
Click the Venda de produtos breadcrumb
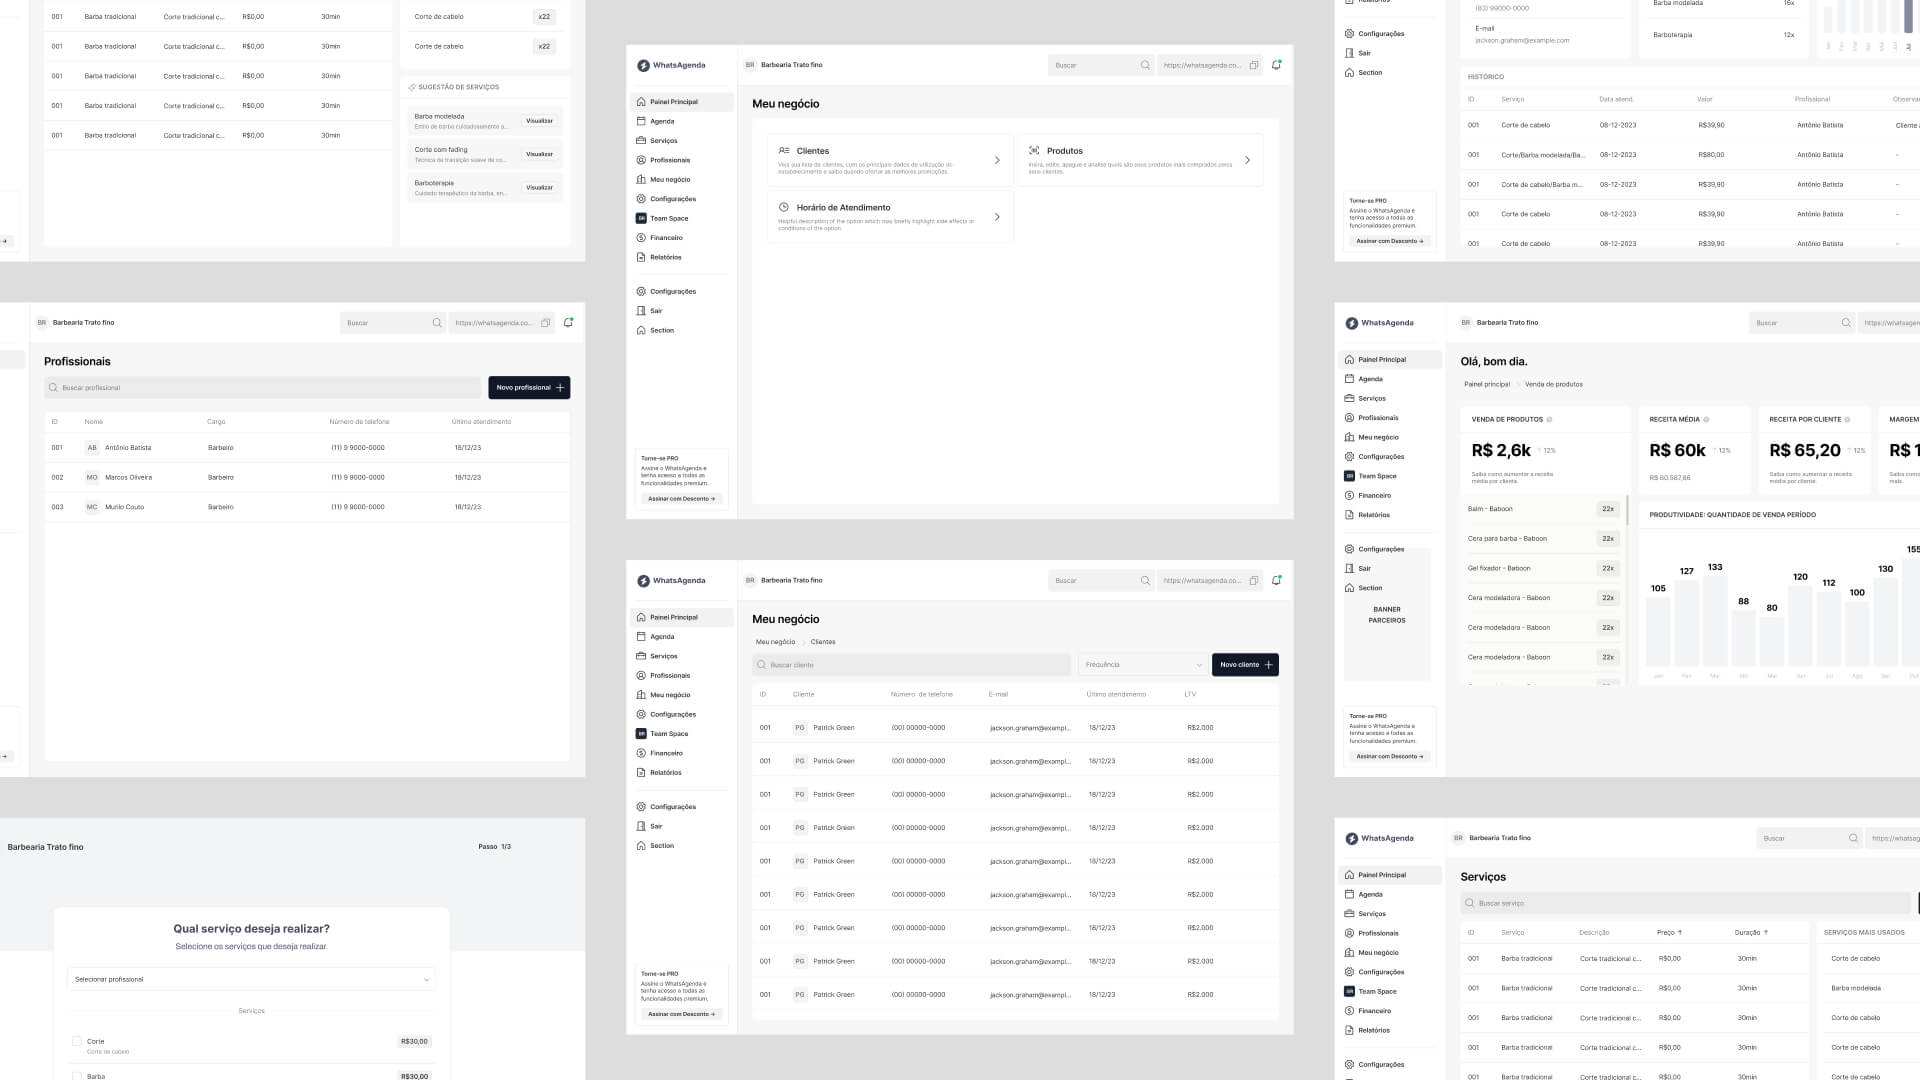coord(1553,384)
